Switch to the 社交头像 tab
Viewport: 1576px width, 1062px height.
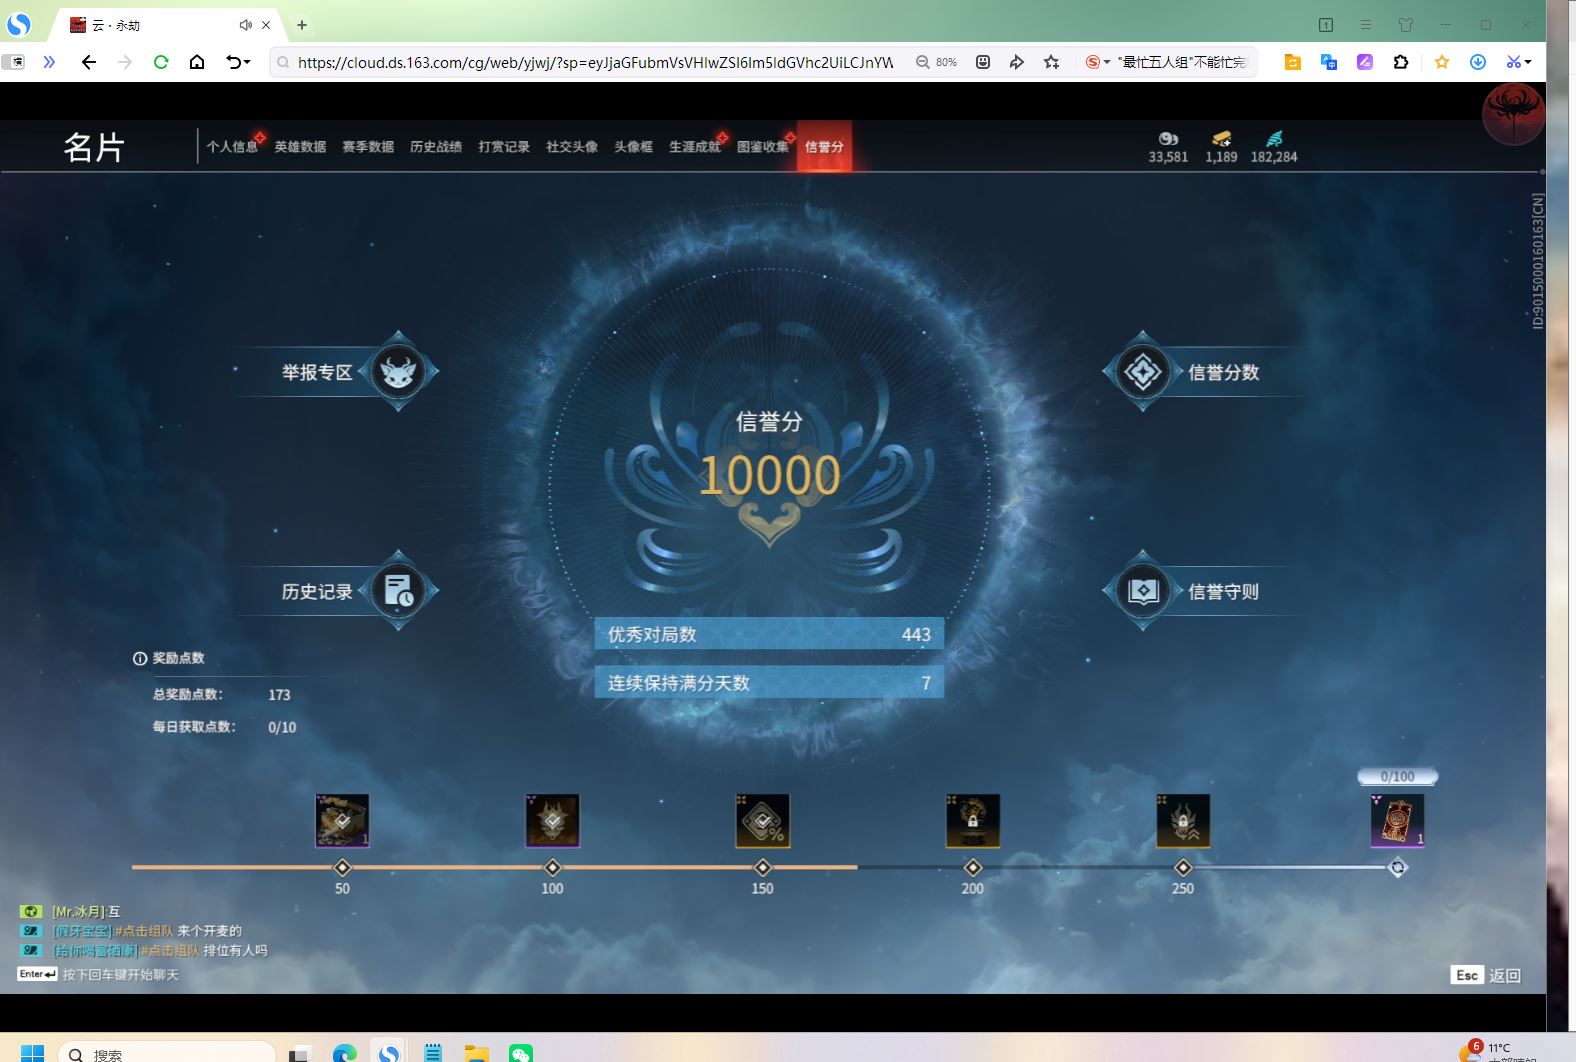(x=572, y=146)
